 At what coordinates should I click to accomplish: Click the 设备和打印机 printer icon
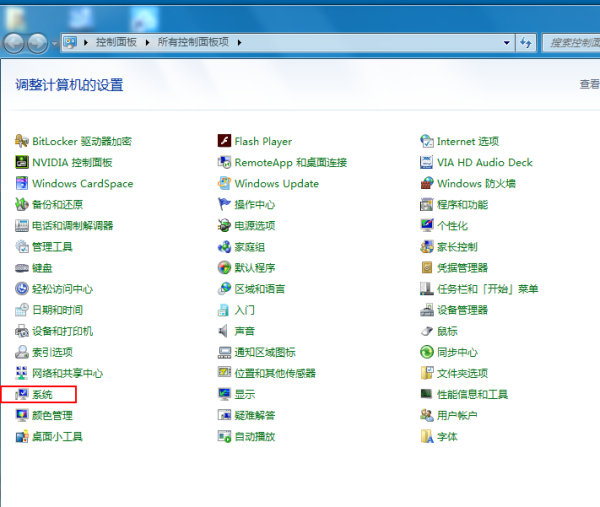coord(21,331)
